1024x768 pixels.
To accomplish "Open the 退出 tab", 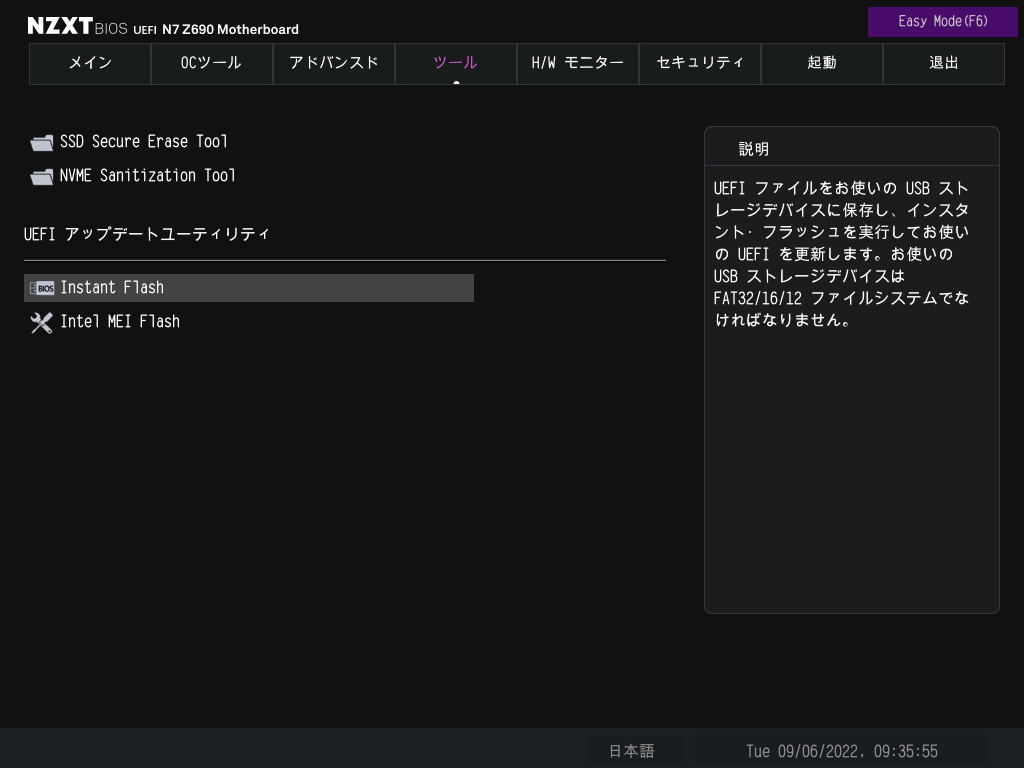I will (944, 63).
